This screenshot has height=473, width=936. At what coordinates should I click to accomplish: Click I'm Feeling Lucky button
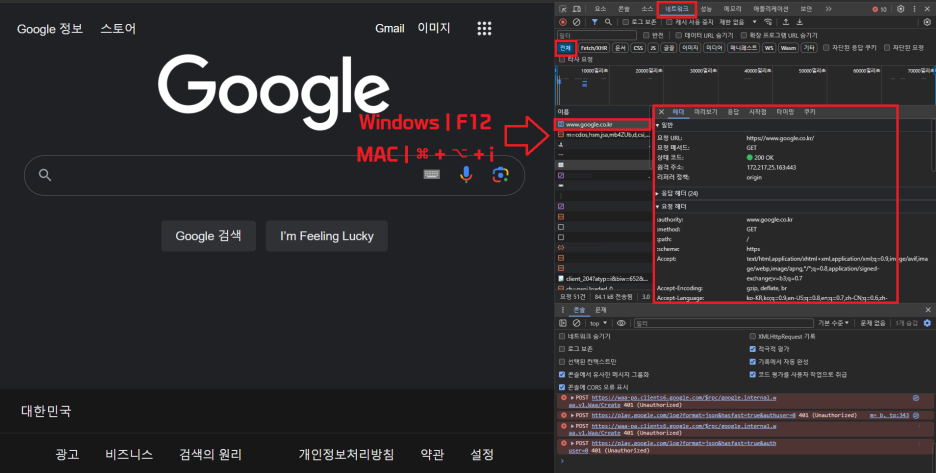point(327,236)
